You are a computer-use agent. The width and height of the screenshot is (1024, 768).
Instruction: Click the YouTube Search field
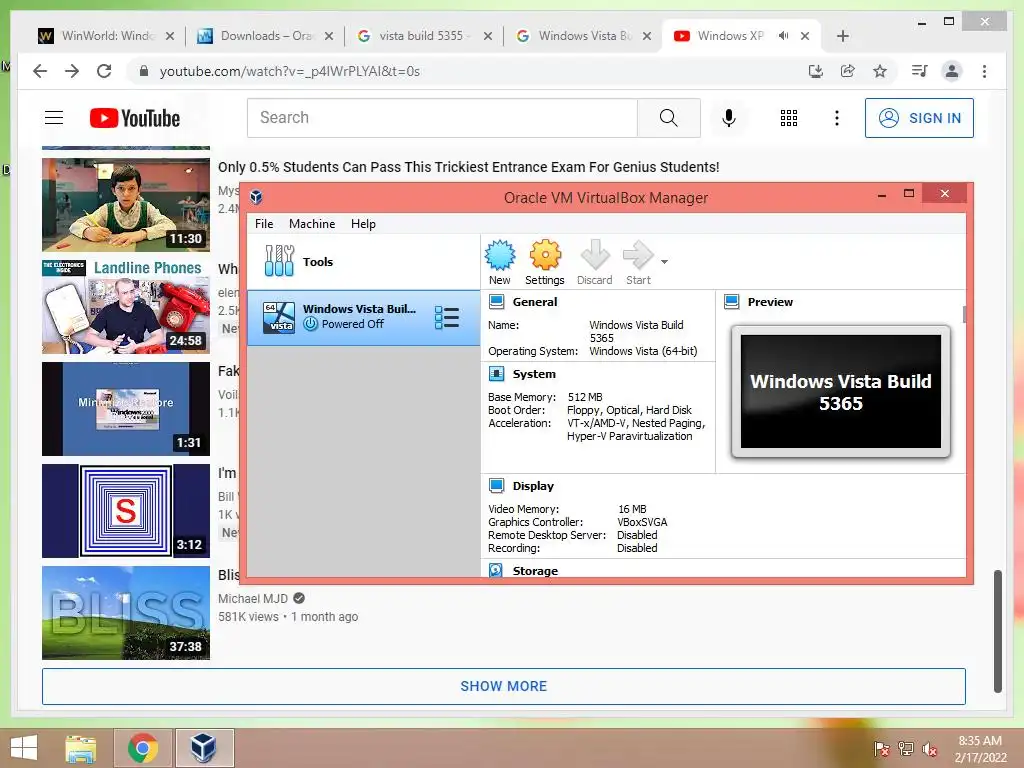442,118
